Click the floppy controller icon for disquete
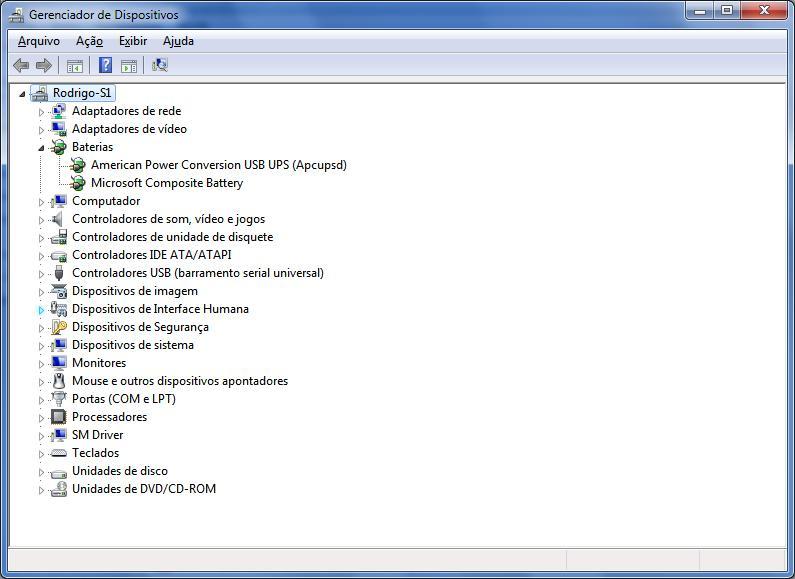795x579 pixels. (x=59, y=237)
